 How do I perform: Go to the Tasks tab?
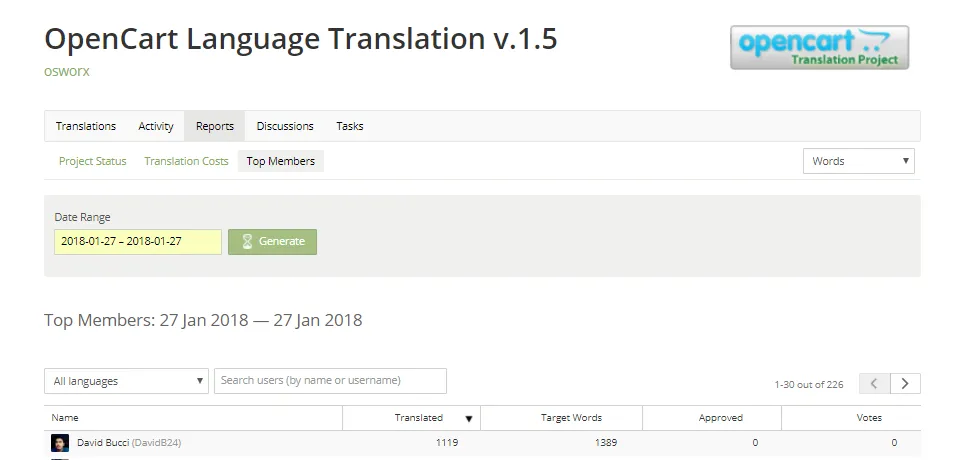(350, 126)
